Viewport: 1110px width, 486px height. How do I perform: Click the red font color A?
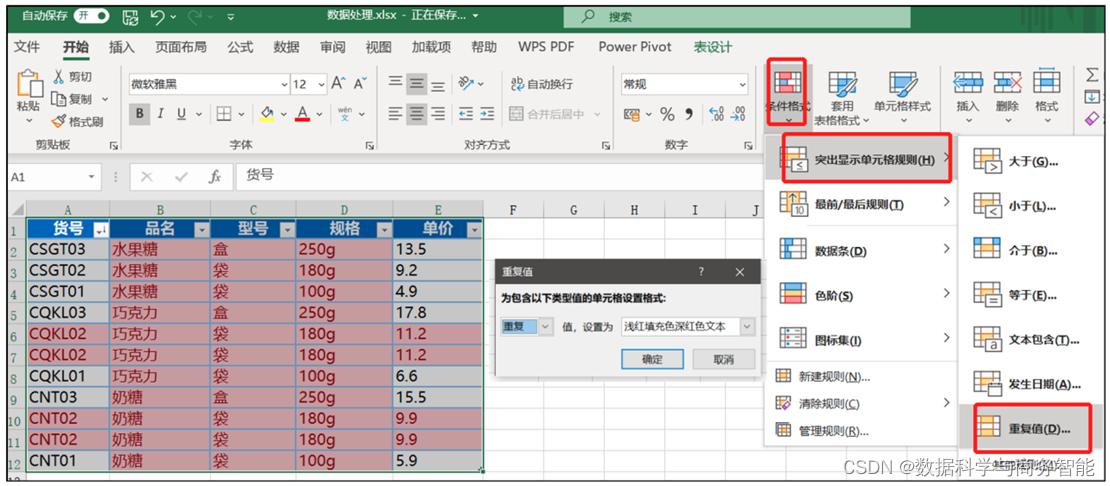(303, 113)
